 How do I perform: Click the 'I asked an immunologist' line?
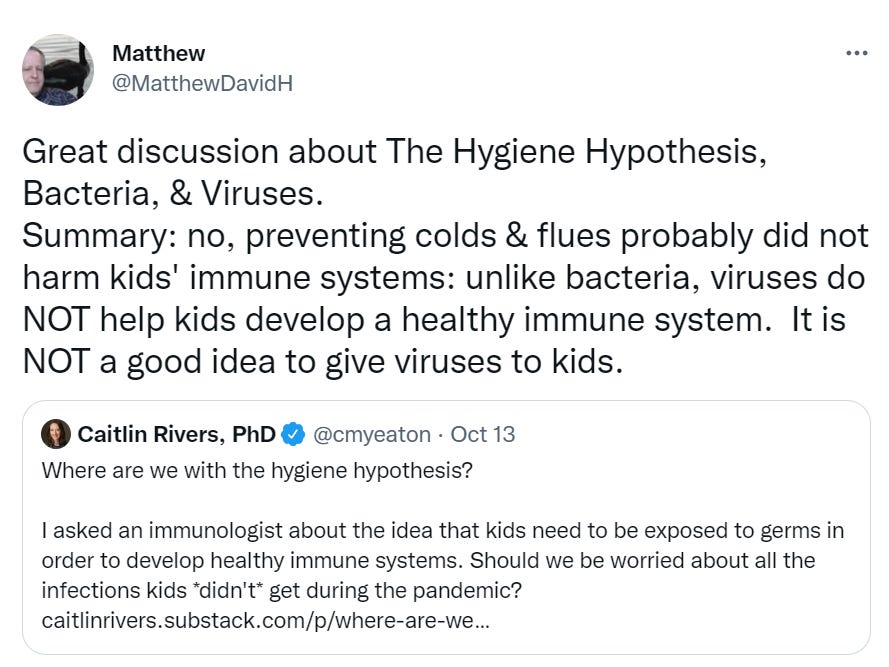coord(443,530)
